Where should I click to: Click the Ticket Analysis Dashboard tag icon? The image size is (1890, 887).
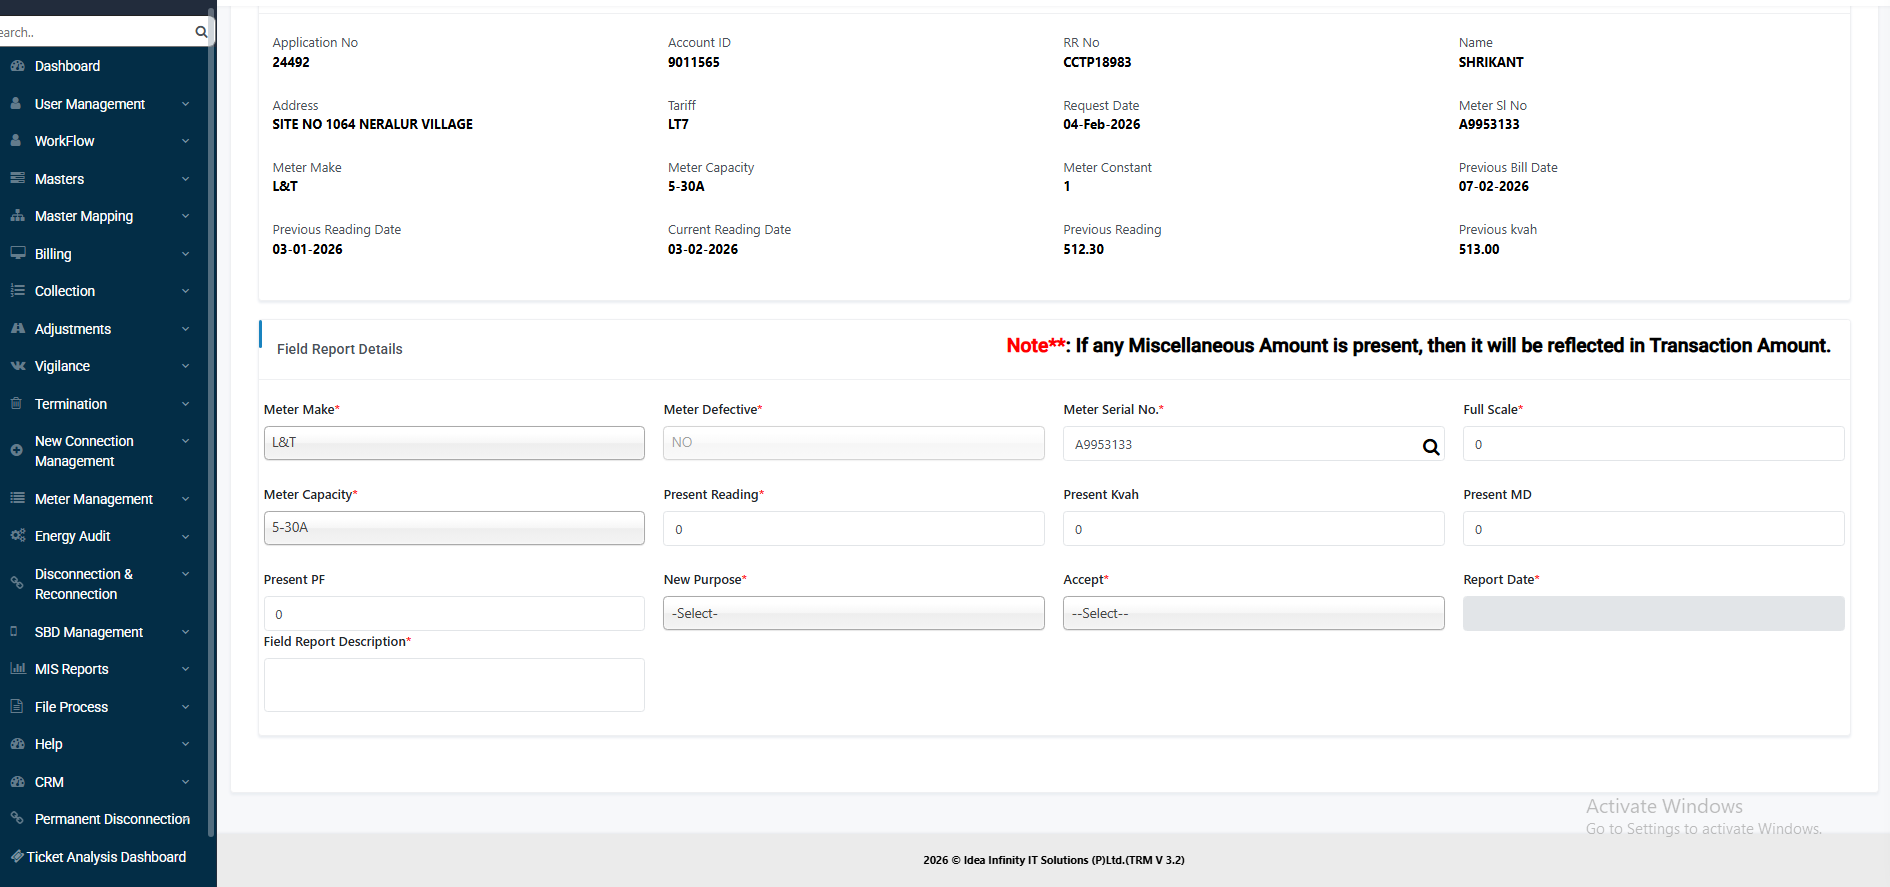pos(17,857)
